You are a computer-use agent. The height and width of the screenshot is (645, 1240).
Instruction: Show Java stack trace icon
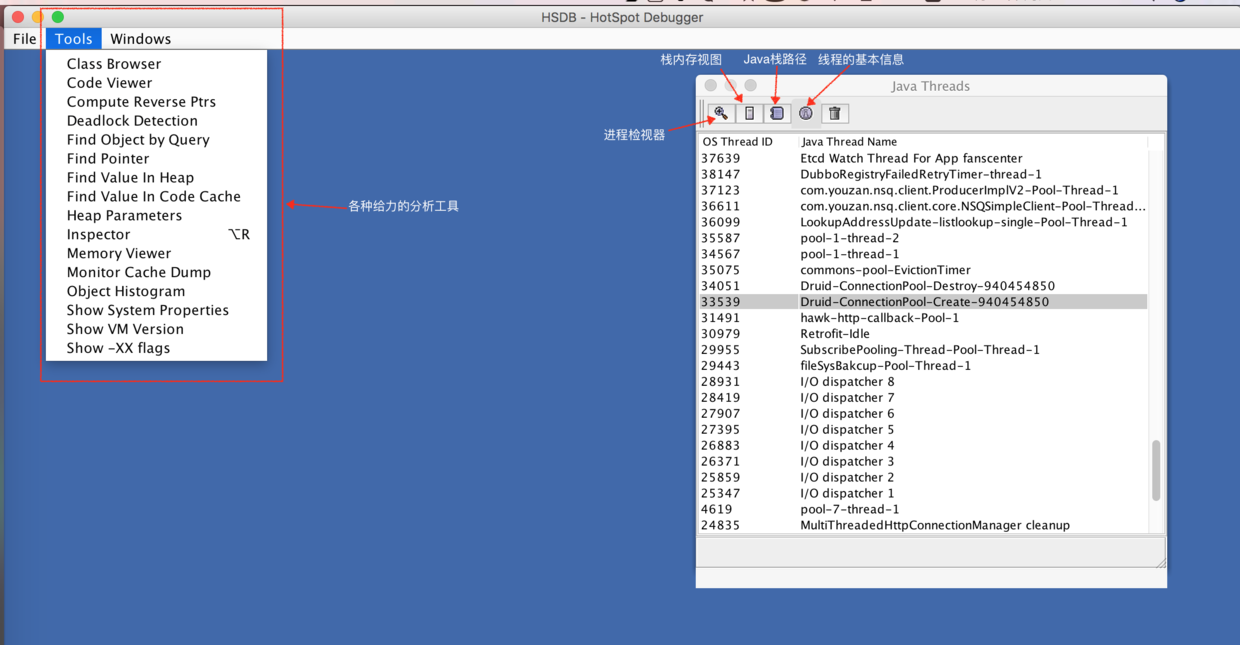click(x=777, y=114)
